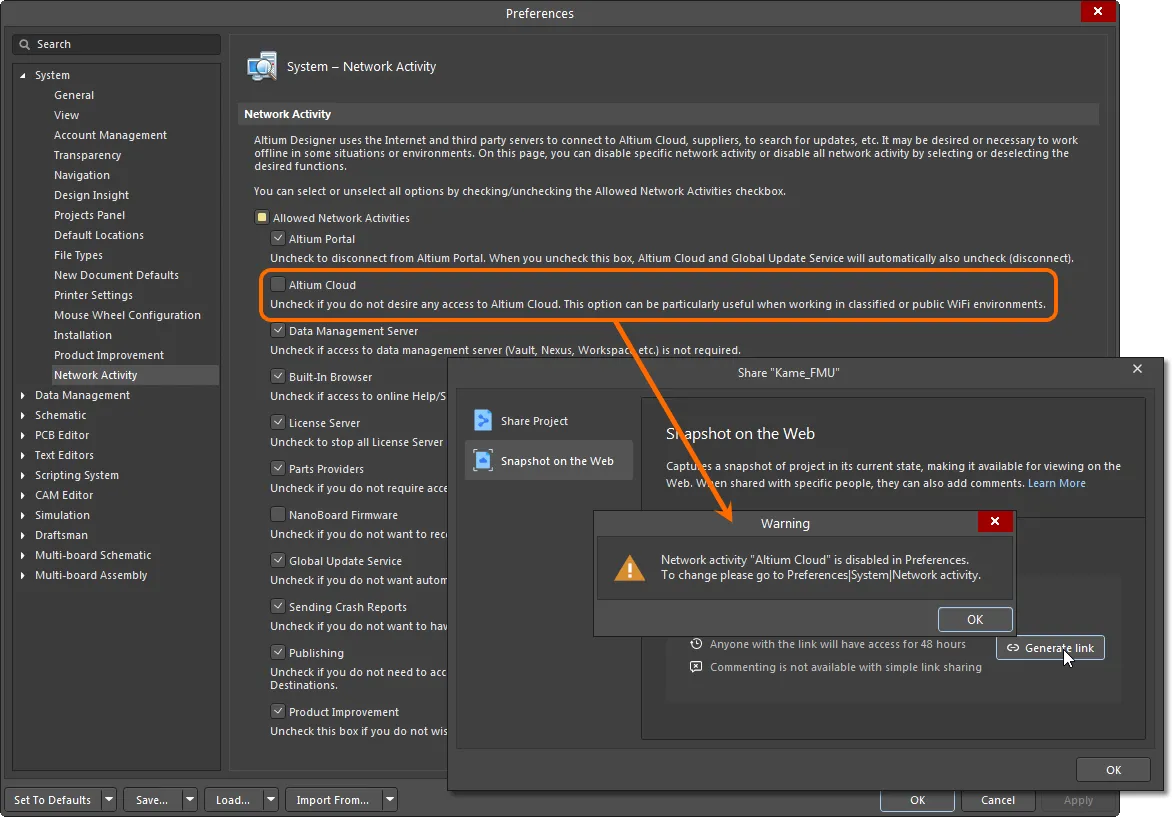Collapse the System tree node
This screenshot has width=1172, height=817.
coord(22,75)
